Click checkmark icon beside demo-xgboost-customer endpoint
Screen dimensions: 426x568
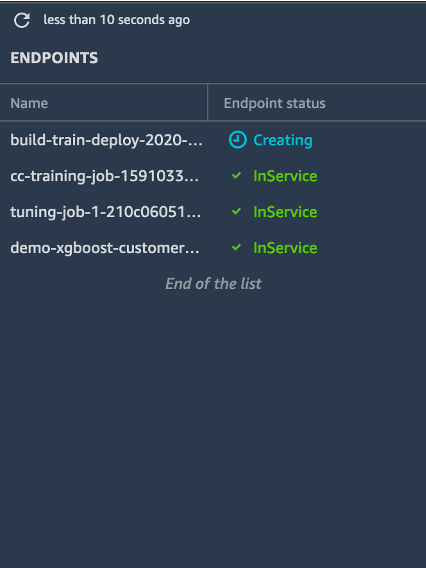237,247
